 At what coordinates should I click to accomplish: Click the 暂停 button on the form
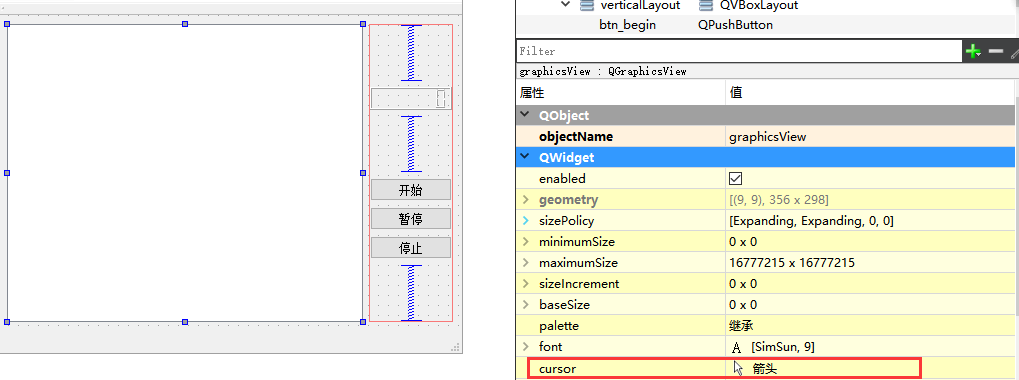410,218
